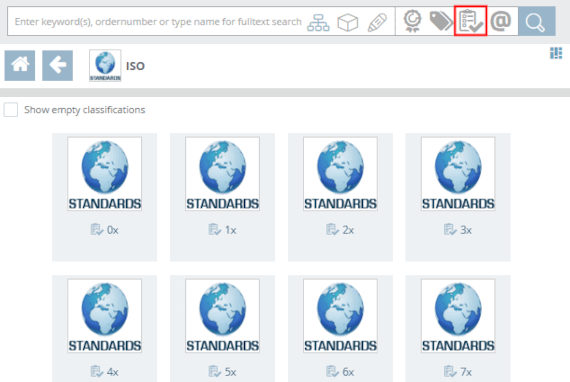
Task: Select the '4x' classification label
Action: click(113, 372)
